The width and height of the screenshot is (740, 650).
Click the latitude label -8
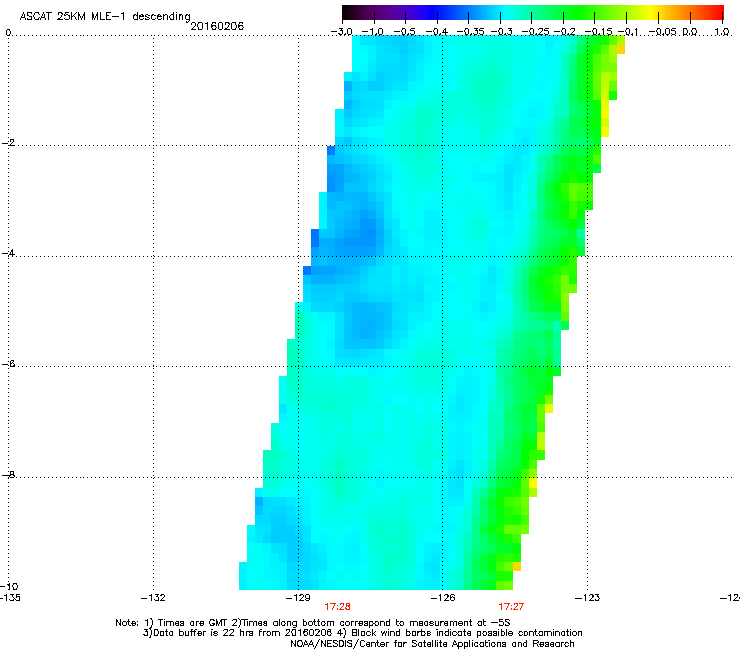[x=8, y=474]
